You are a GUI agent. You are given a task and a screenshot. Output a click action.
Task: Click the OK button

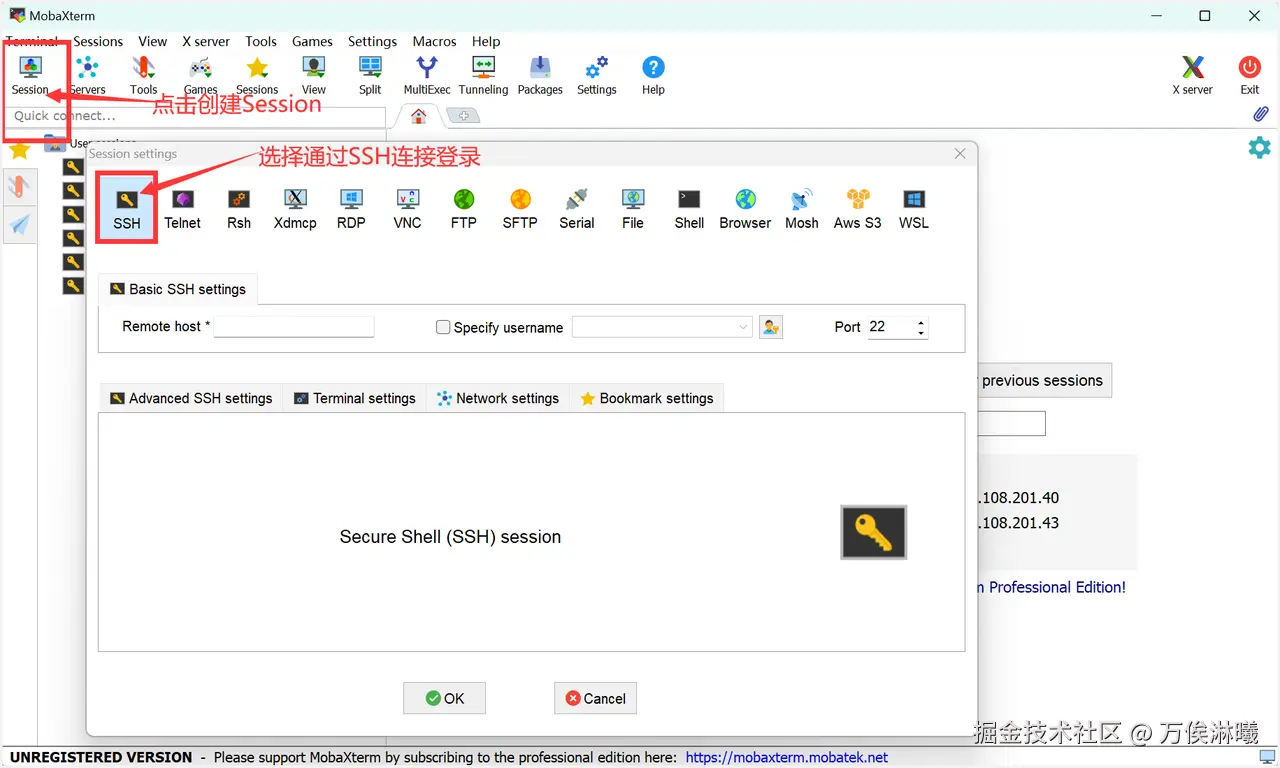[445, 698]
